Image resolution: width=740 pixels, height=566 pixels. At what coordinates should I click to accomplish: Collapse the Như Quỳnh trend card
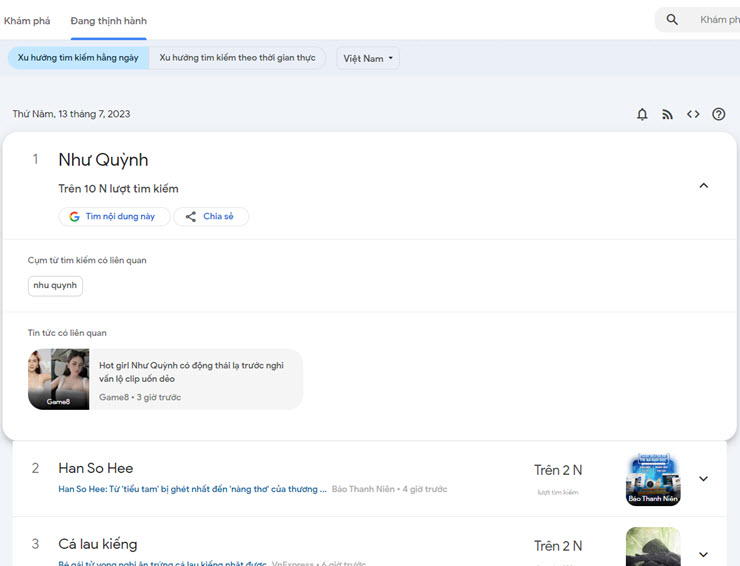[703, 186]
